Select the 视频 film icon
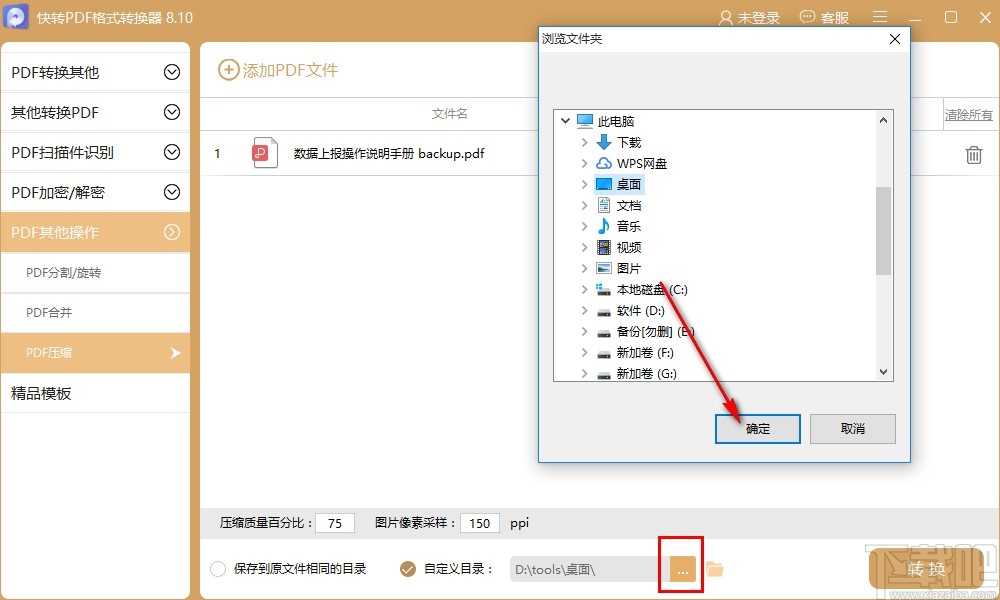 point(603,247)
